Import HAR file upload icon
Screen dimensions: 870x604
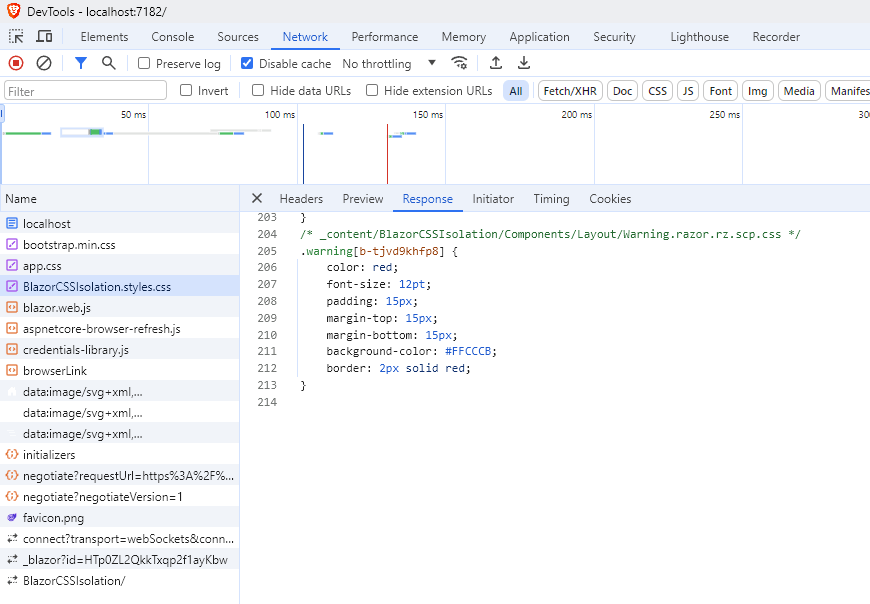(496, 63)
